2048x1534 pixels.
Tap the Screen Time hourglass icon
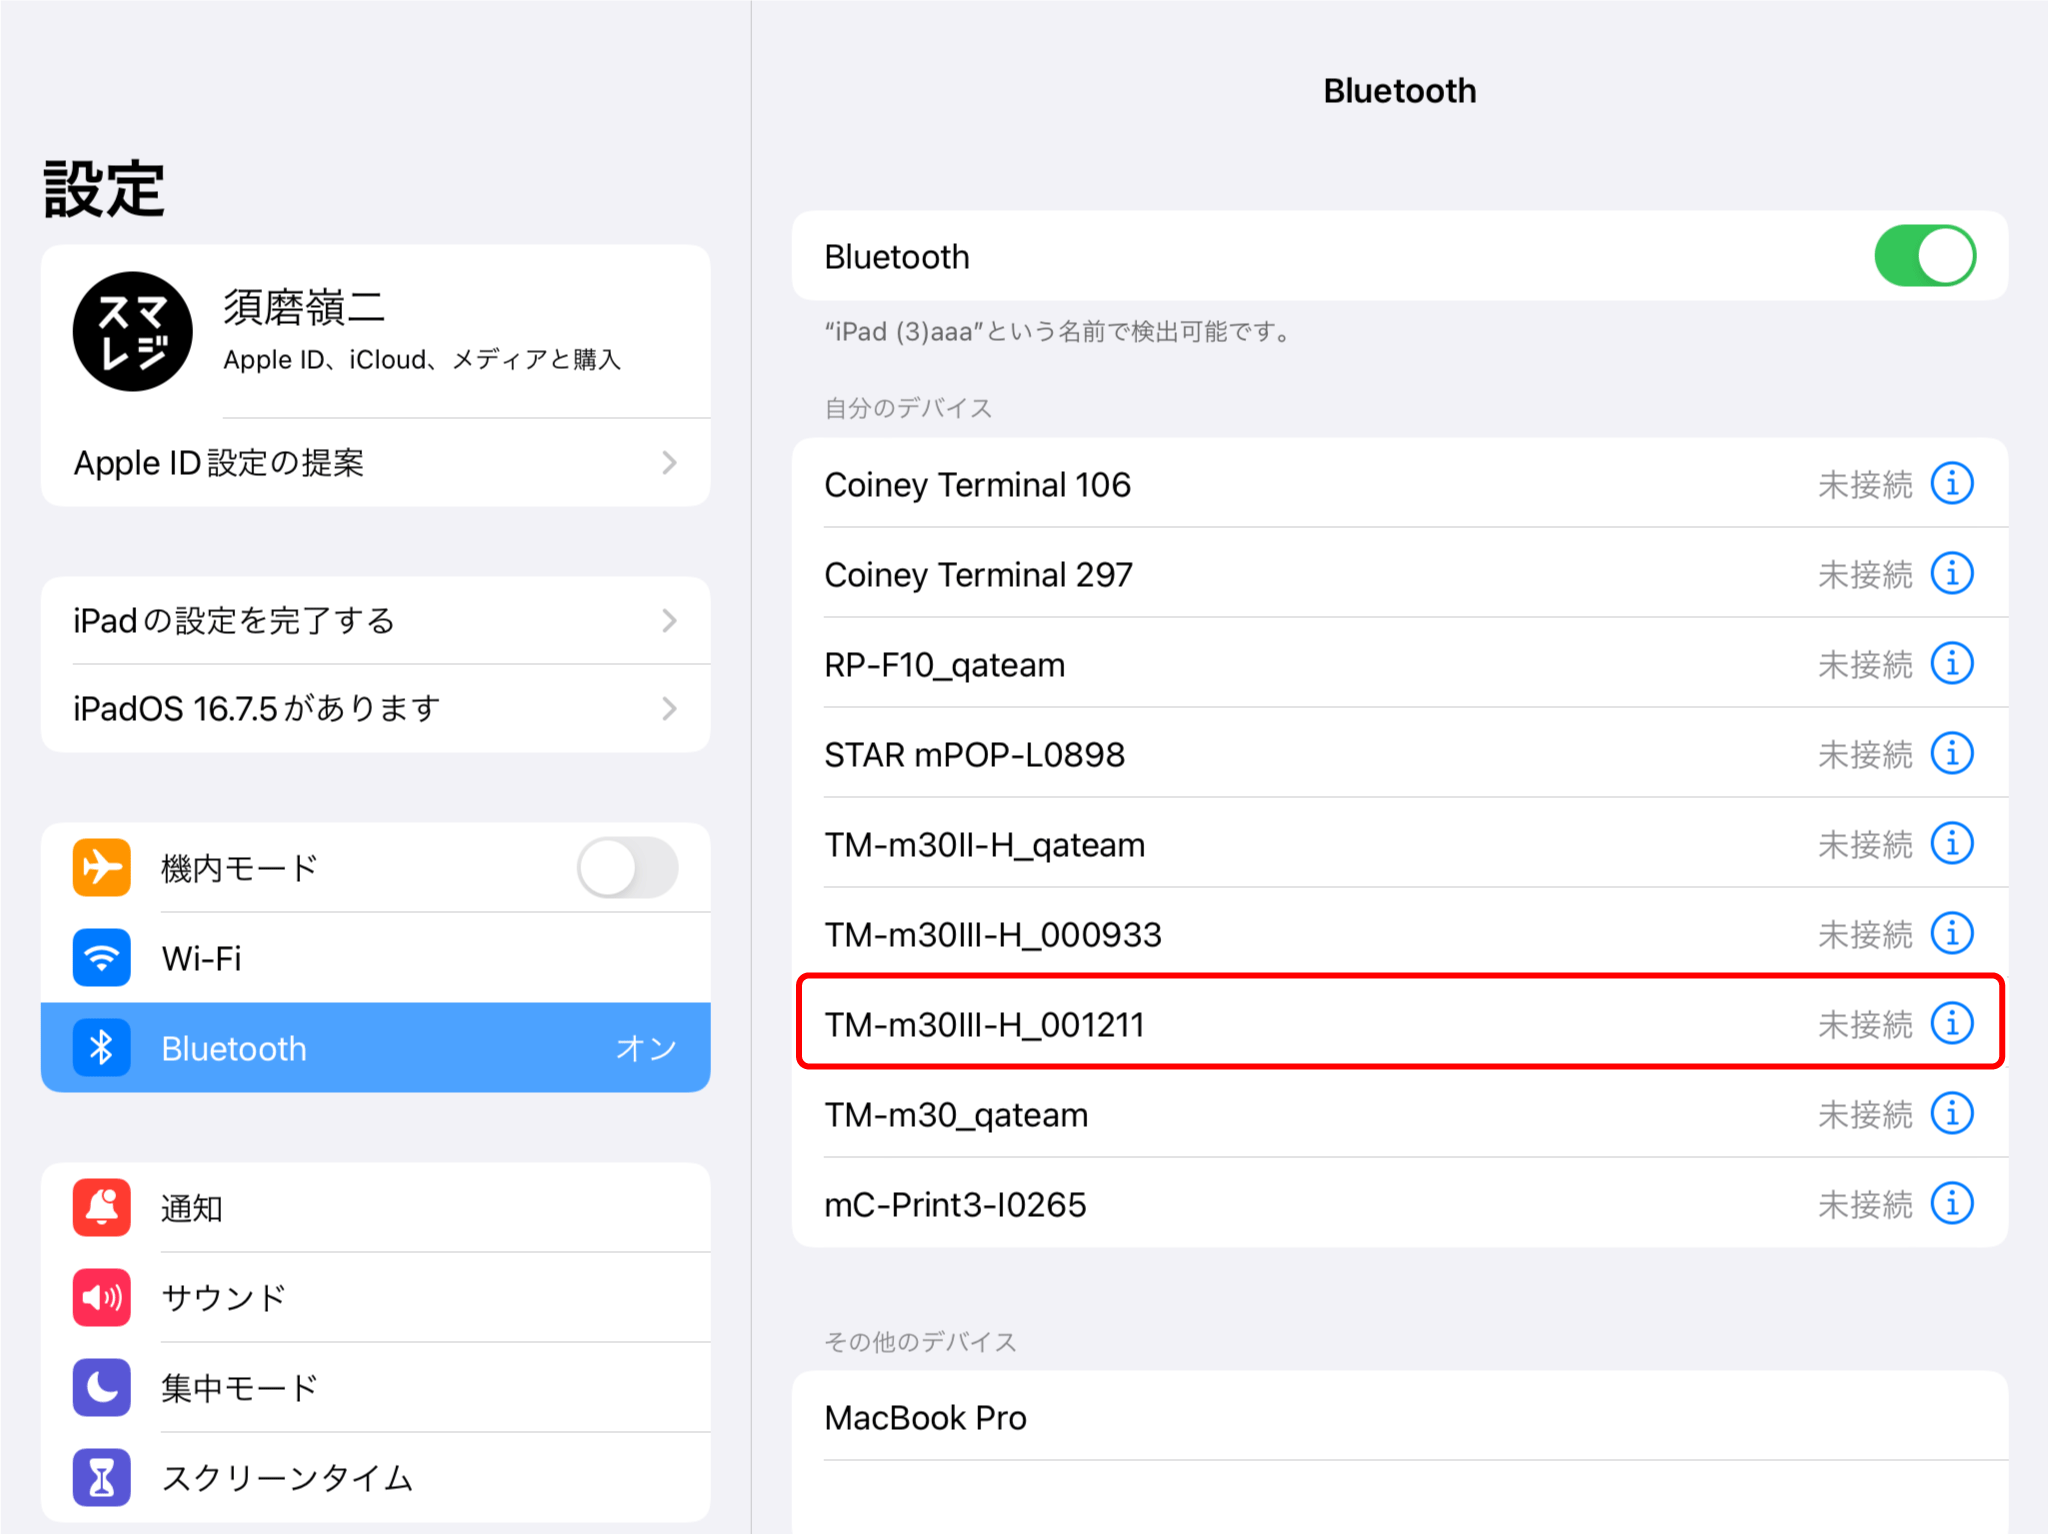pos(102,1477)
